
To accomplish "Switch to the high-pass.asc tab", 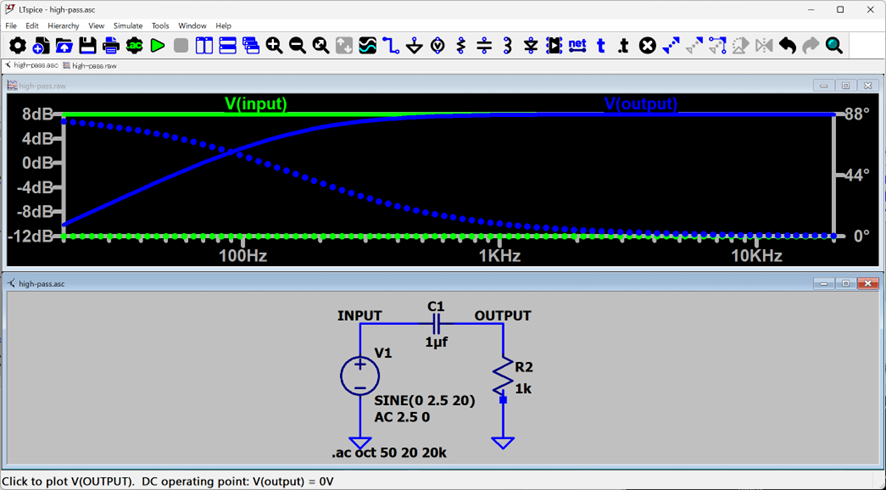I will (x=34, y=66).
